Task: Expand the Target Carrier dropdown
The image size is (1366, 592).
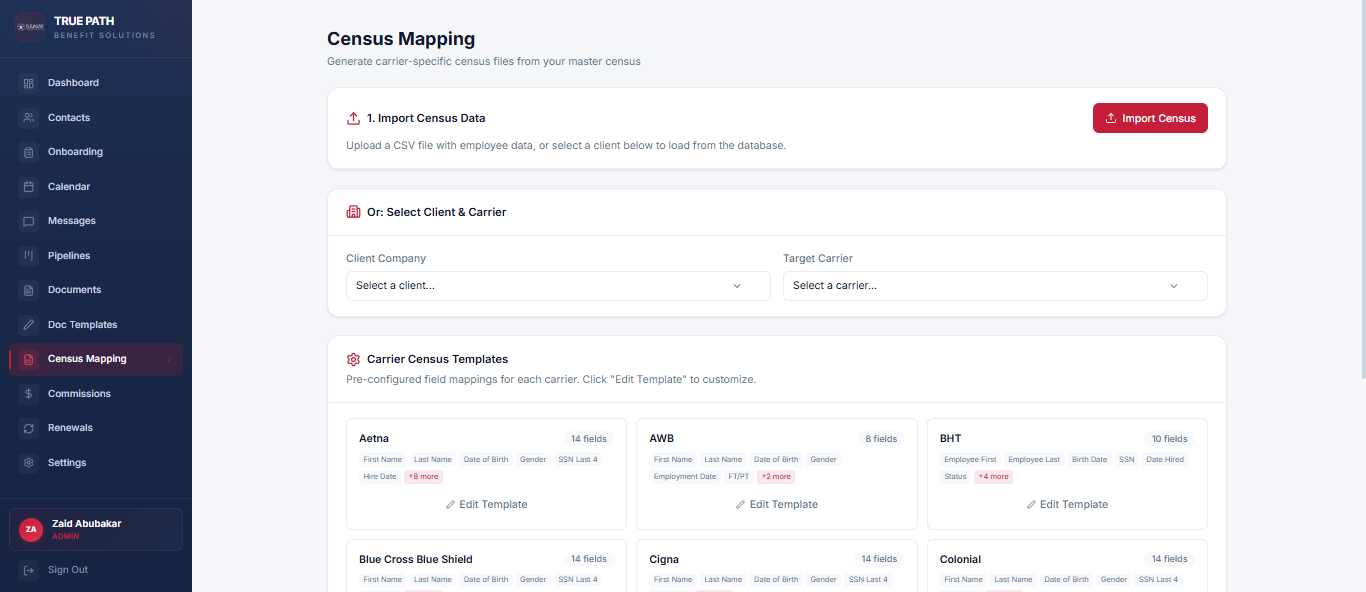Action: click(994, 286)
